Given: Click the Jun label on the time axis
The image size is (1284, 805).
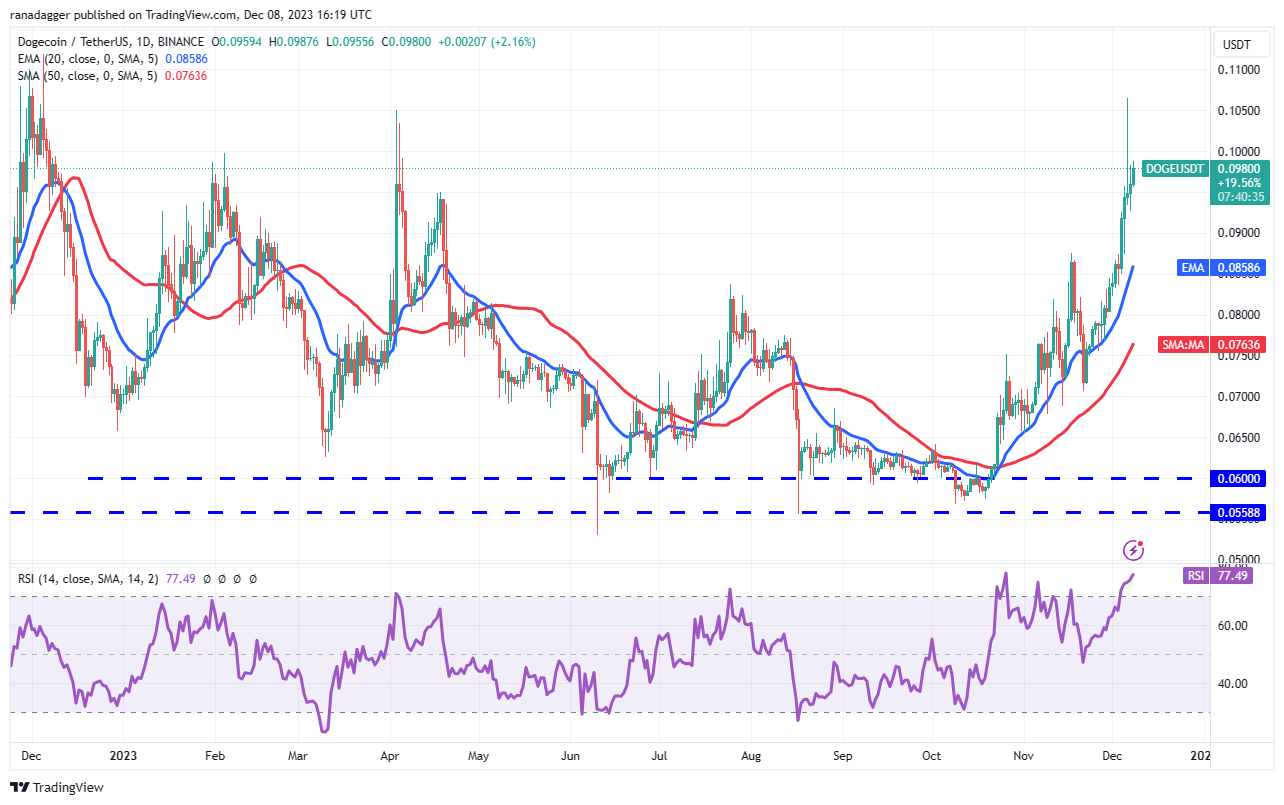Looking at the screenshot, I should [571, 756].
